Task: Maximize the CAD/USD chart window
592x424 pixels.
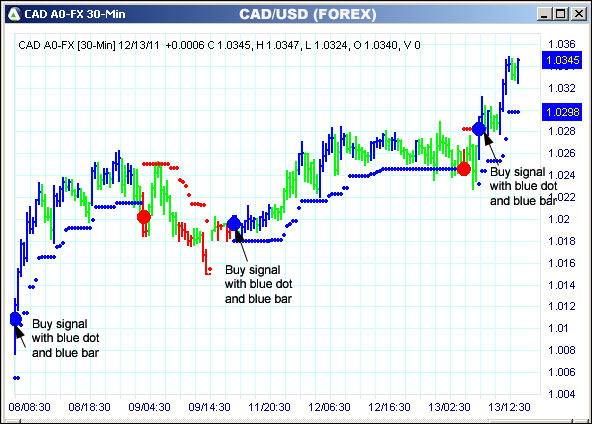Action: pyautogui.click(x=561, y=14)
